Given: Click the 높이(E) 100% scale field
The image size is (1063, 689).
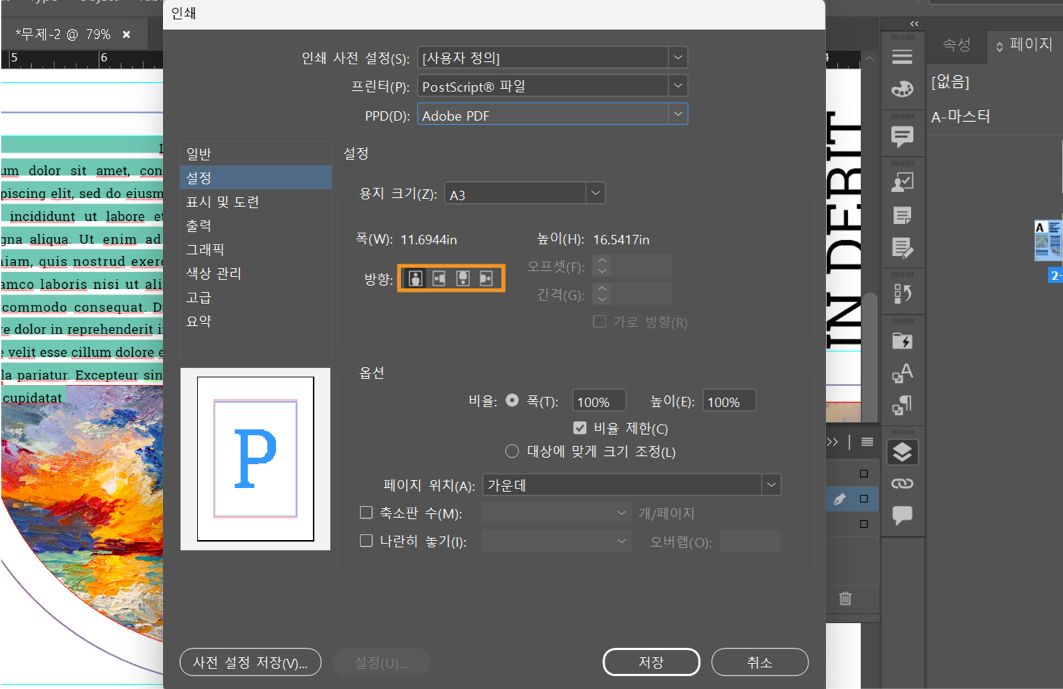Looking at the screenshot, I should pos(729,401).
